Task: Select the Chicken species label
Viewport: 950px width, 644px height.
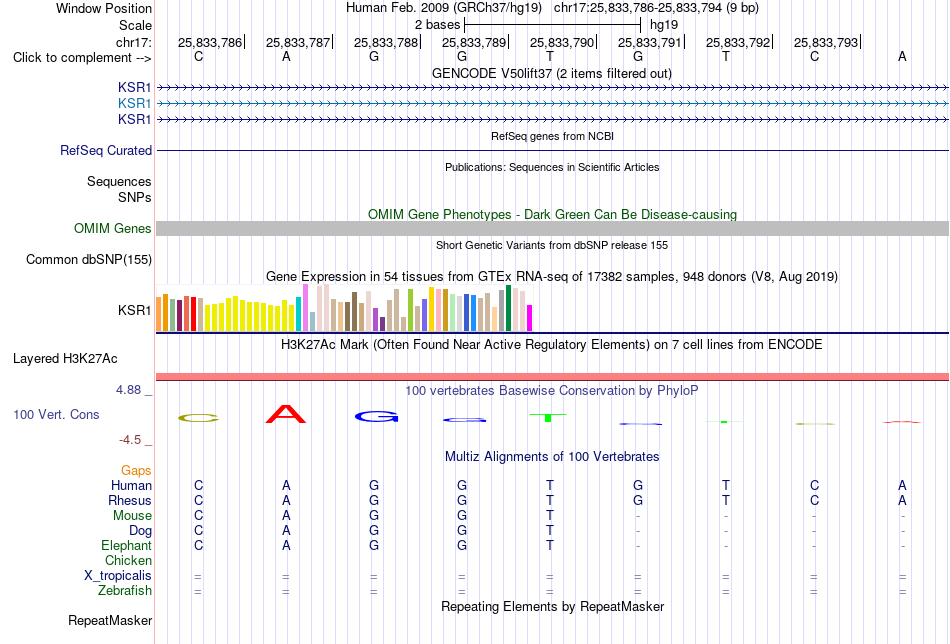Action: 128,560
